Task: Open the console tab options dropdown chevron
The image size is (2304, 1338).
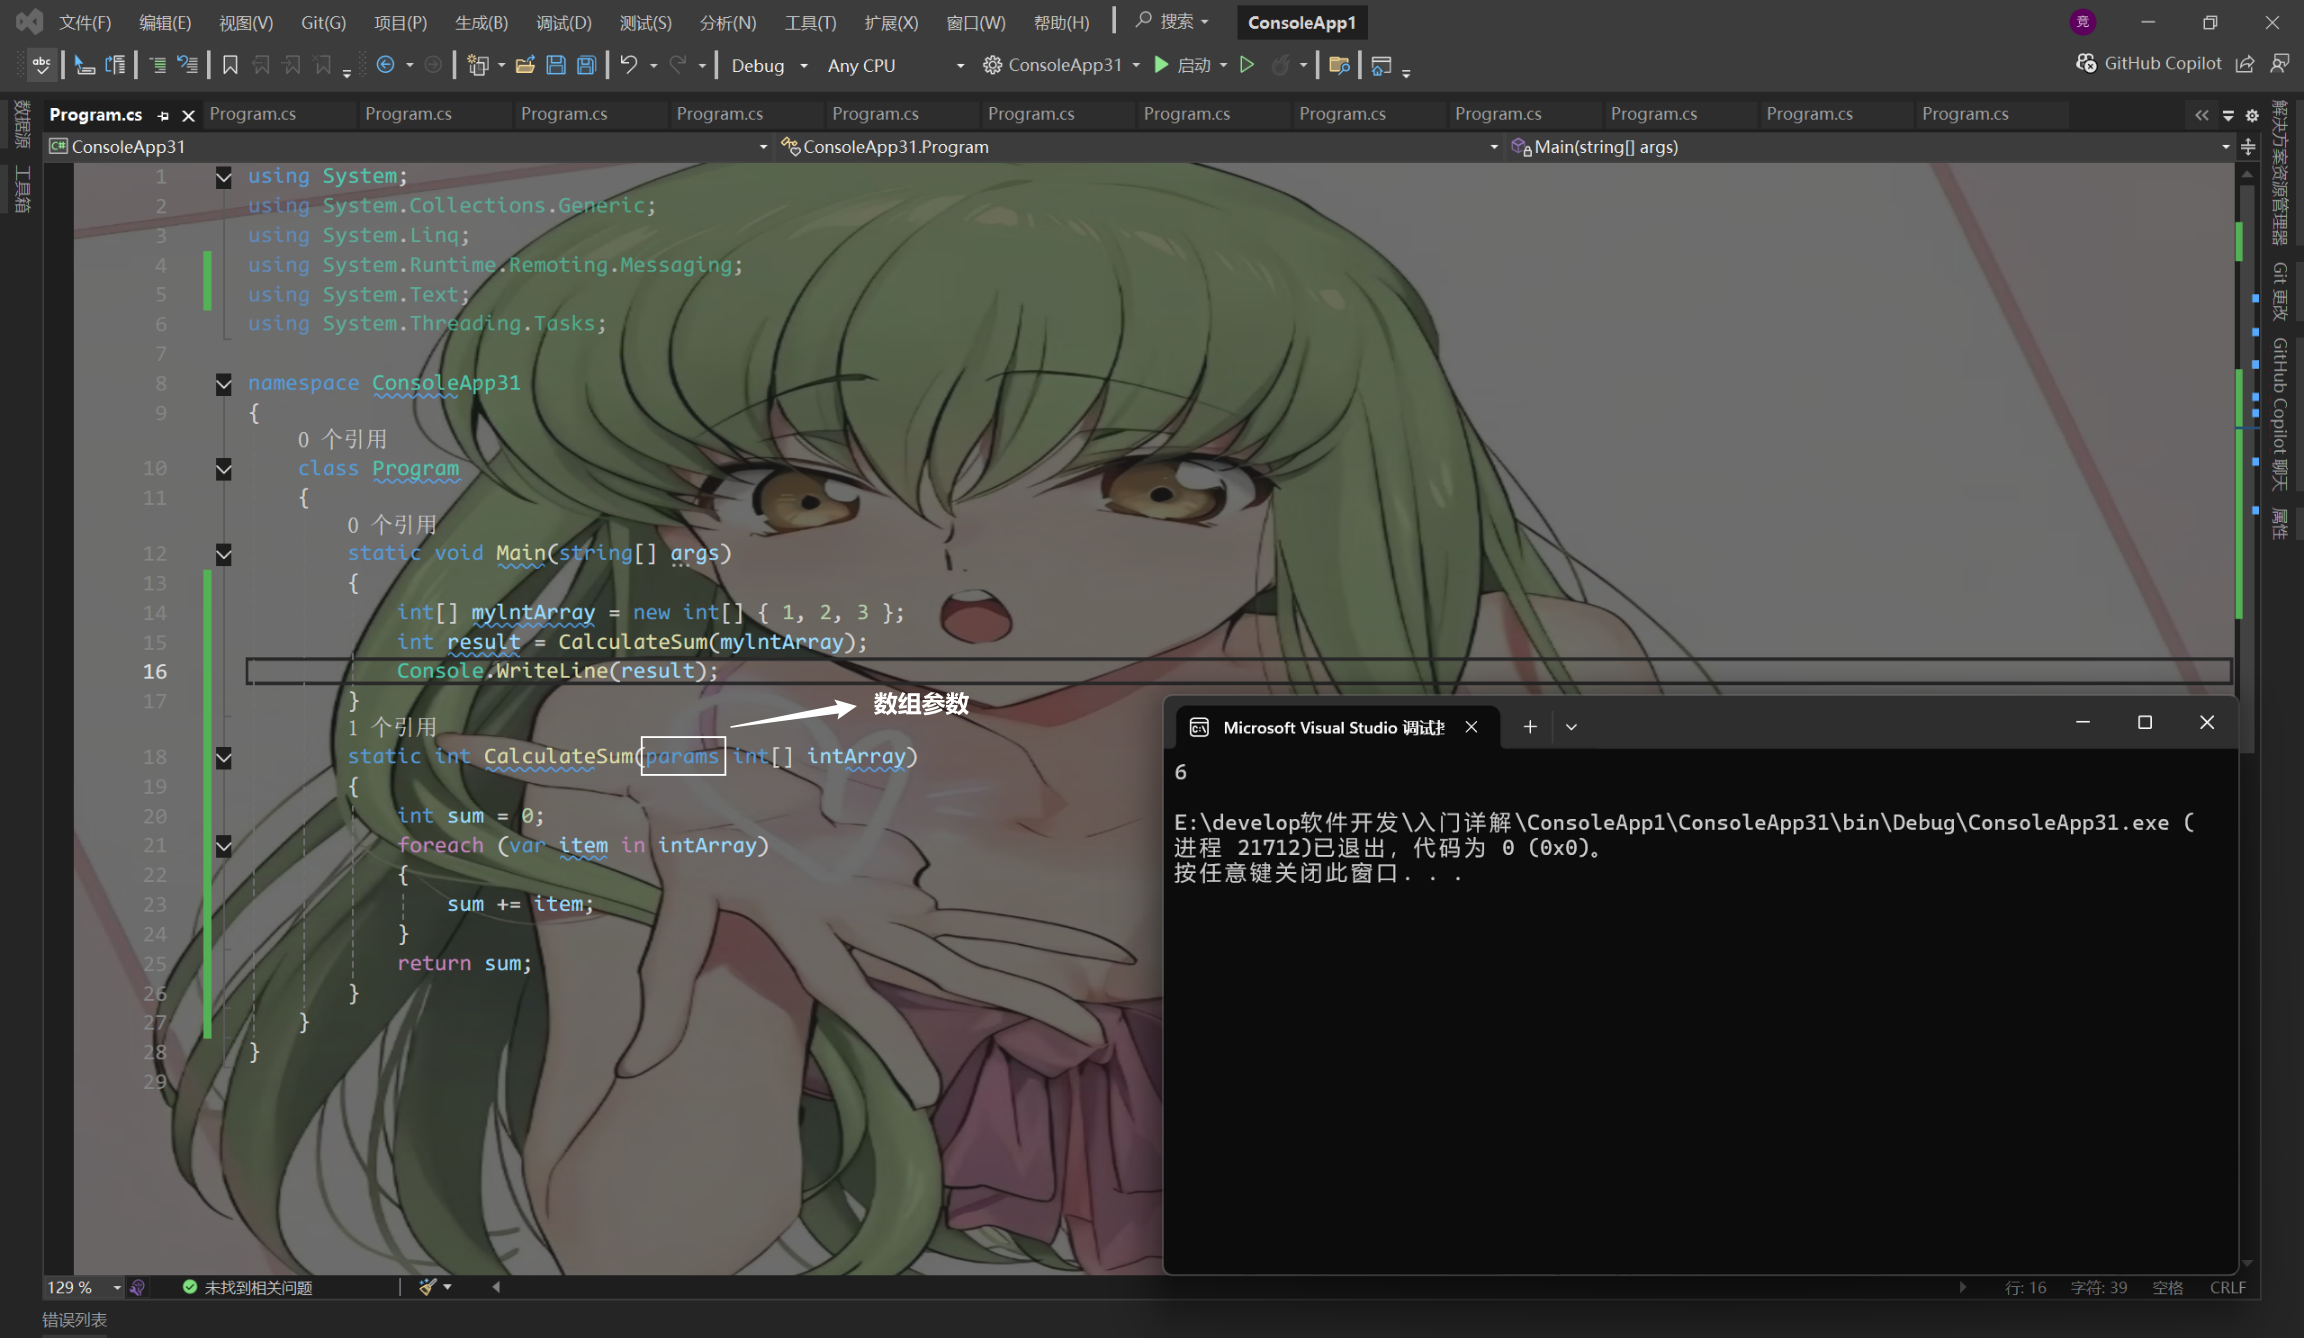Action: [x=1571, y=727]
